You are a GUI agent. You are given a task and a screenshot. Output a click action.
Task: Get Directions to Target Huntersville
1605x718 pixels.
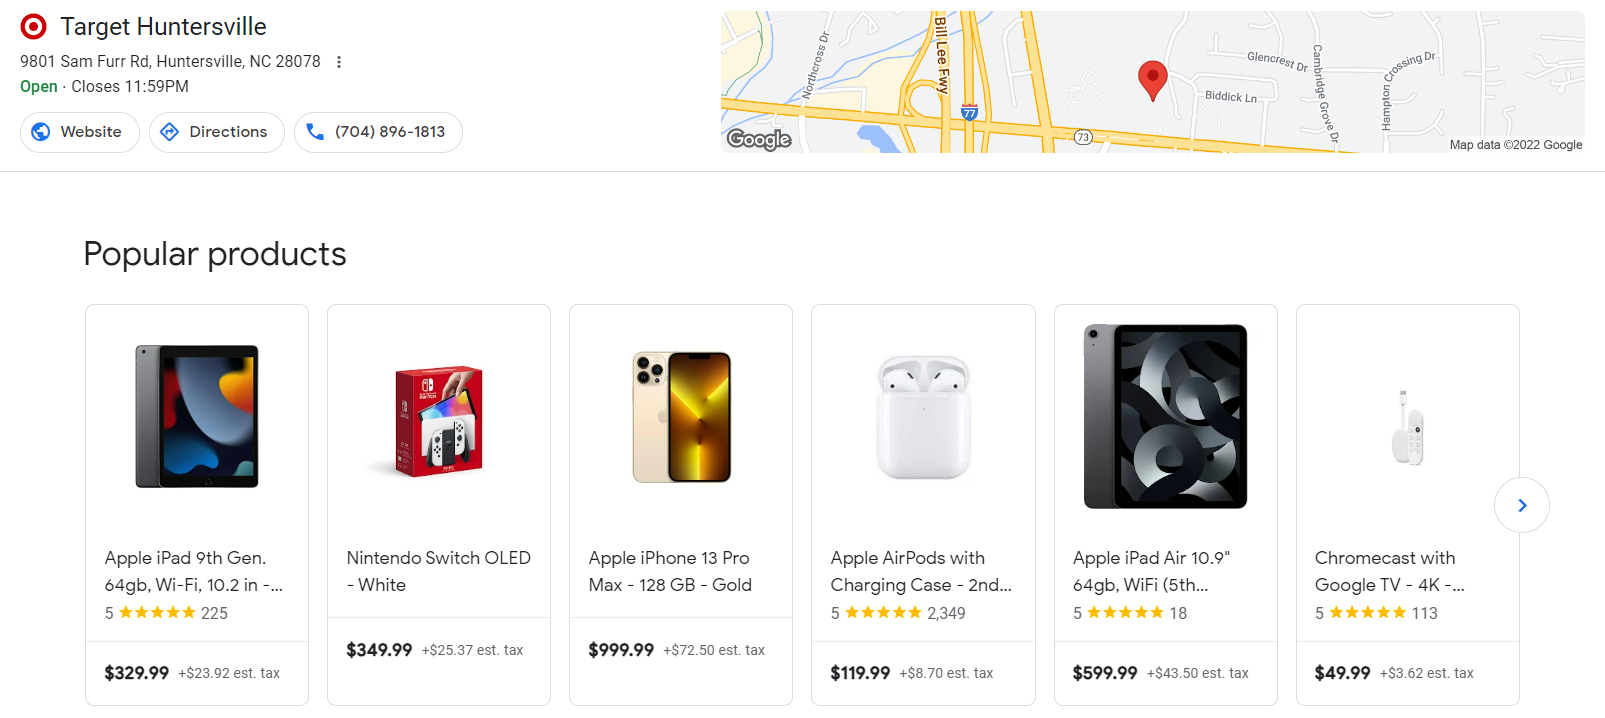point(216,132)
